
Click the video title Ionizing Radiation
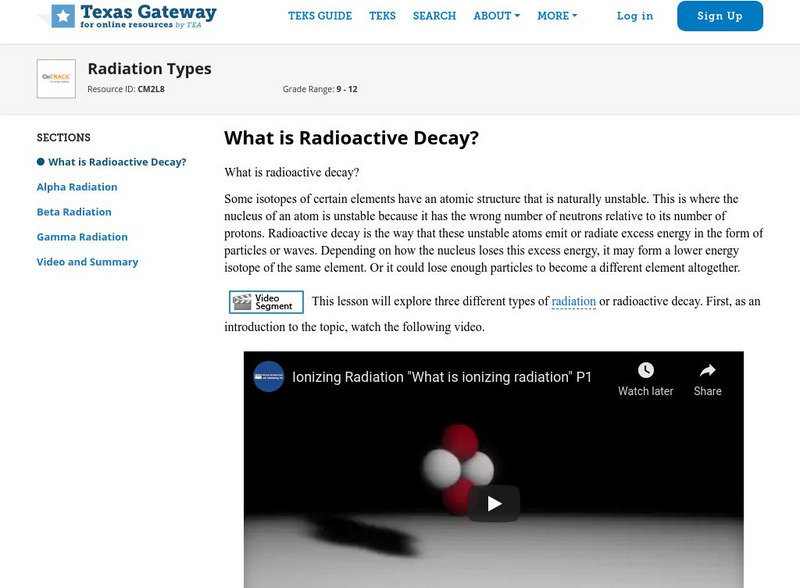pos(441,377)
